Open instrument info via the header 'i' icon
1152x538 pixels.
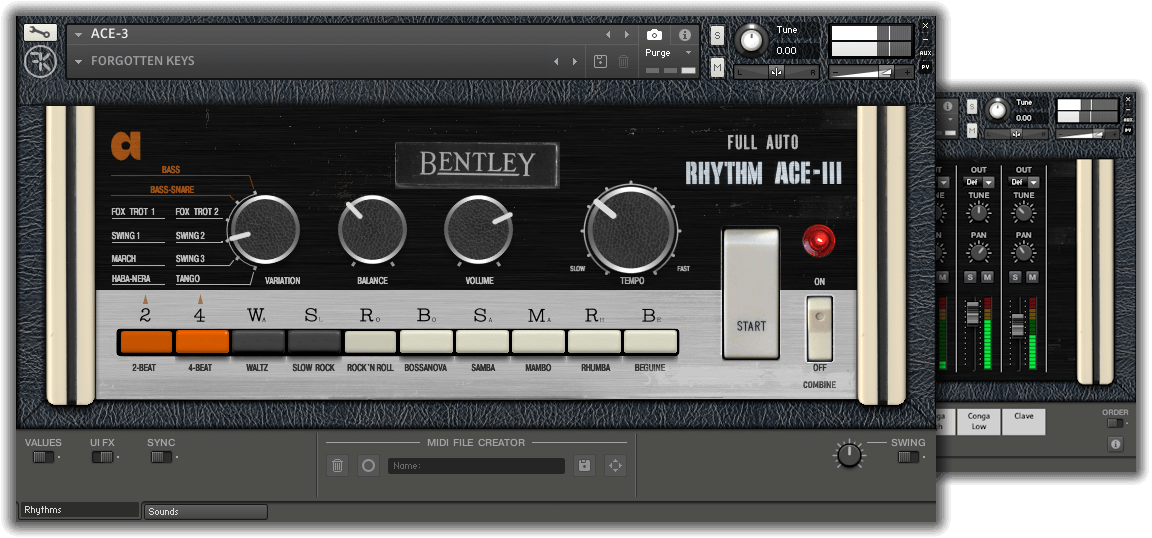(x=685, y=35)
